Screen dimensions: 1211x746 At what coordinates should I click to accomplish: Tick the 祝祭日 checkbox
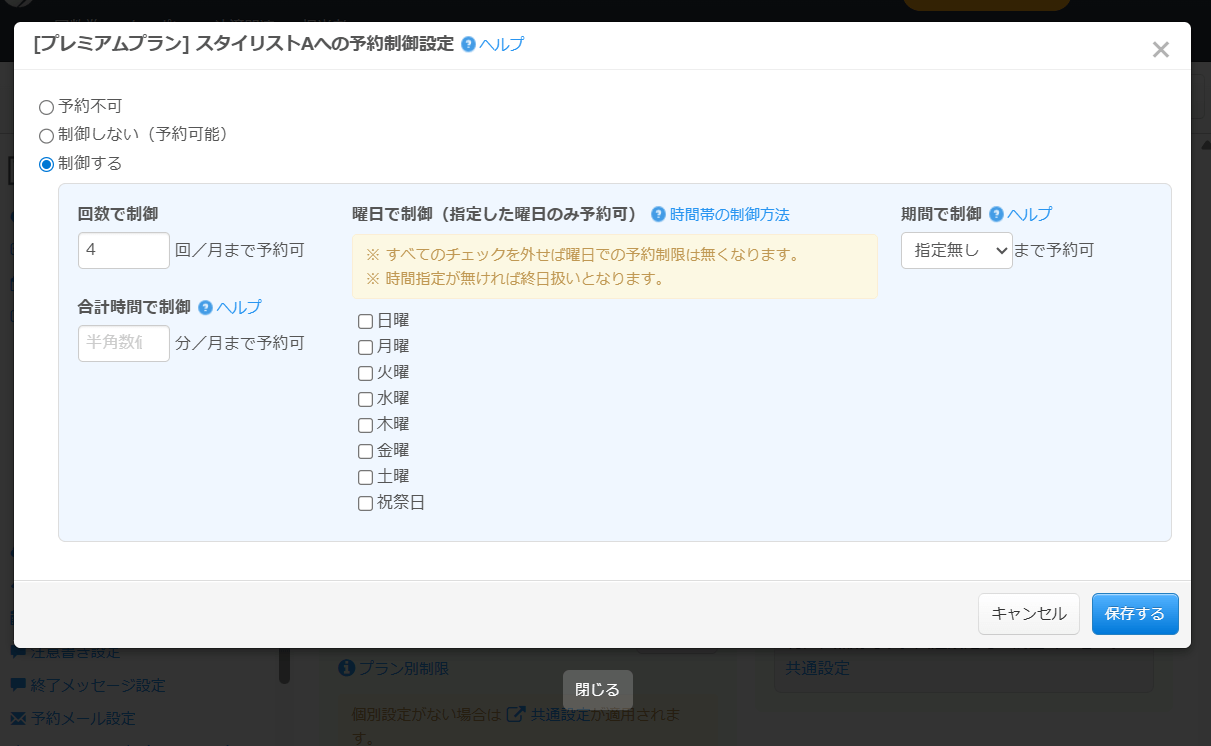[365, 504]
